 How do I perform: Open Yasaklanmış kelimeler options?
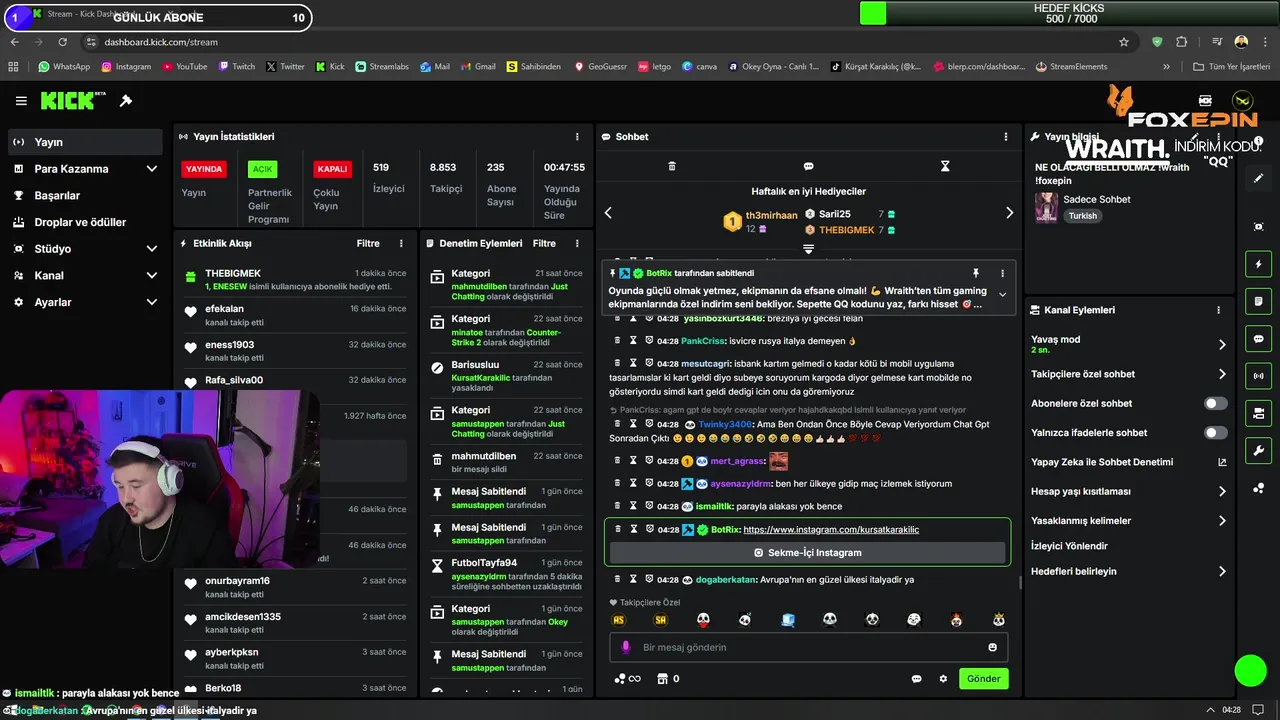pyautogui.click(x=1222, y=521)
